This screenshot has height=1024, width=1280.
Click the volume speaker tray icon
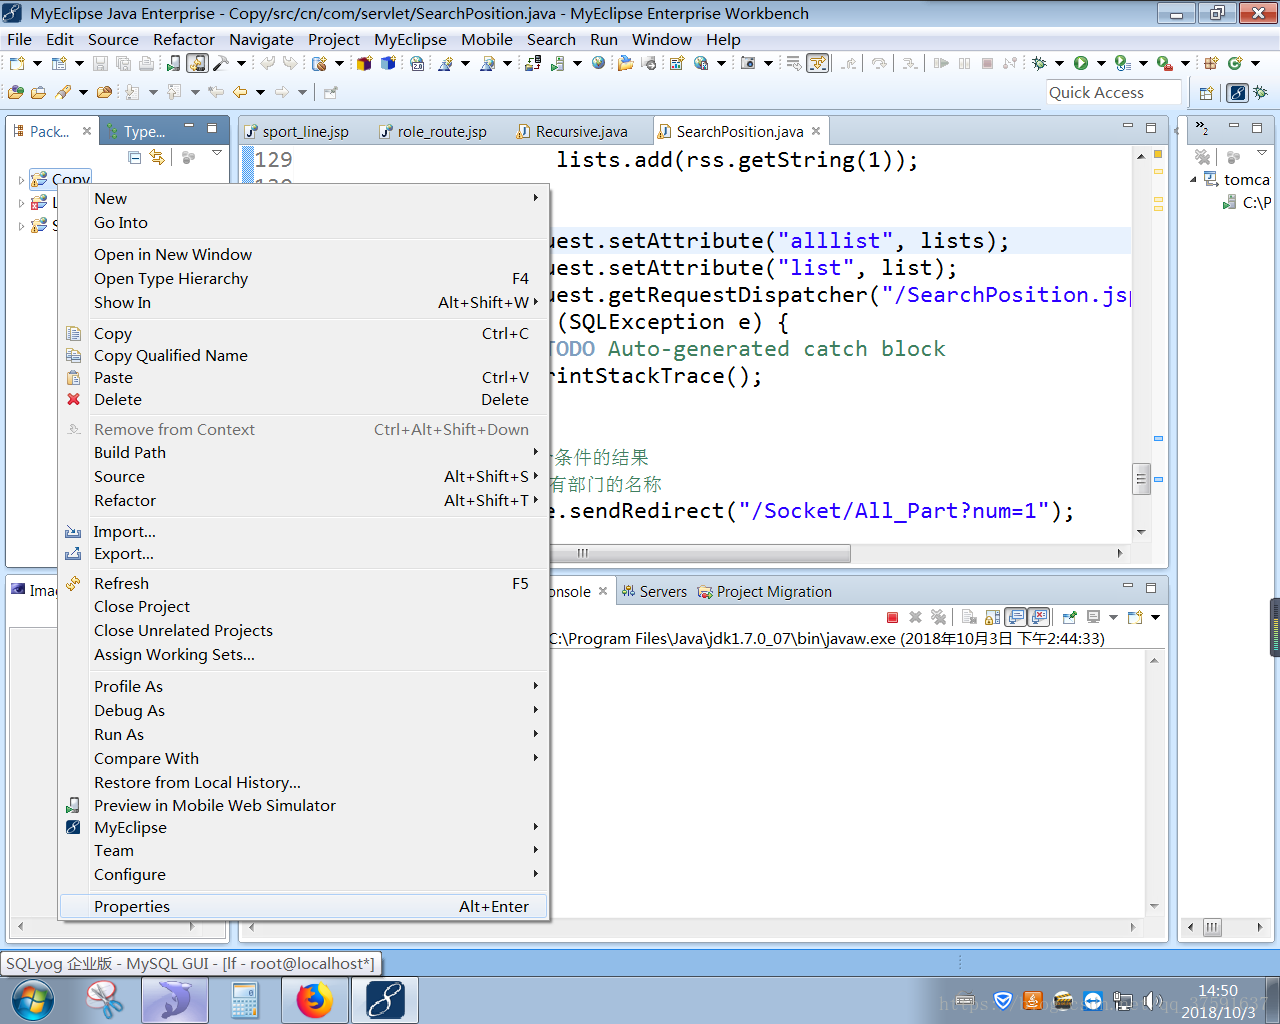(1153, 1001)
